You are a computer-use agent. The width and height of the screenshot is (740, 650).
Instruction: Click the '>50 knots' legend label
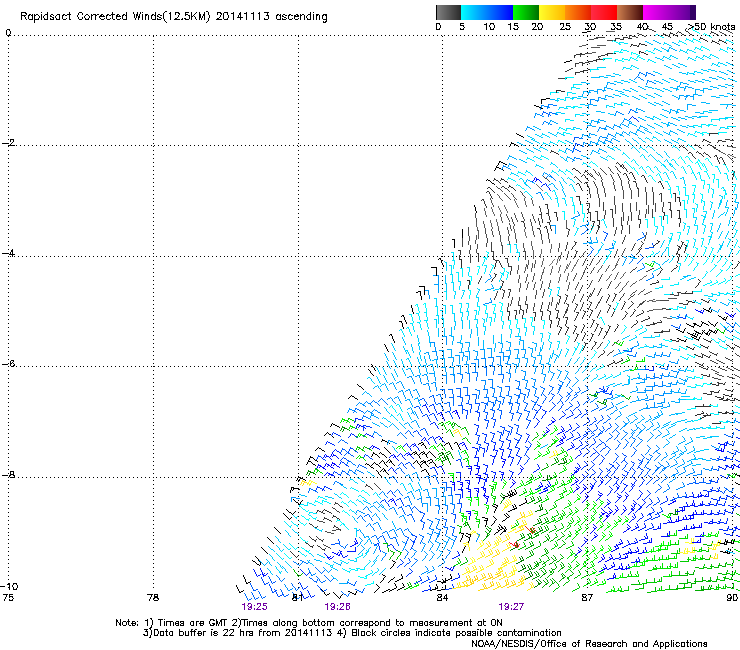coord(712,26)
